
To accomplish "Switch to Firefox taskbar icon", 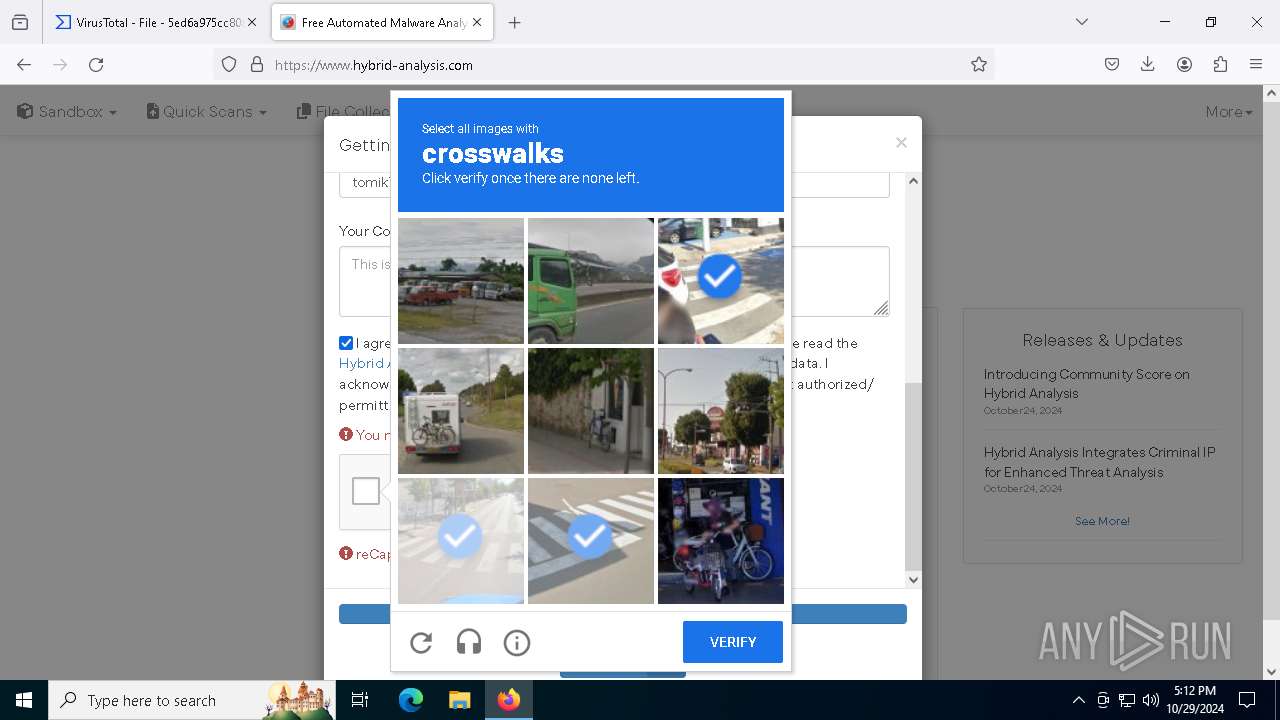I will click(x=508, y=700).
